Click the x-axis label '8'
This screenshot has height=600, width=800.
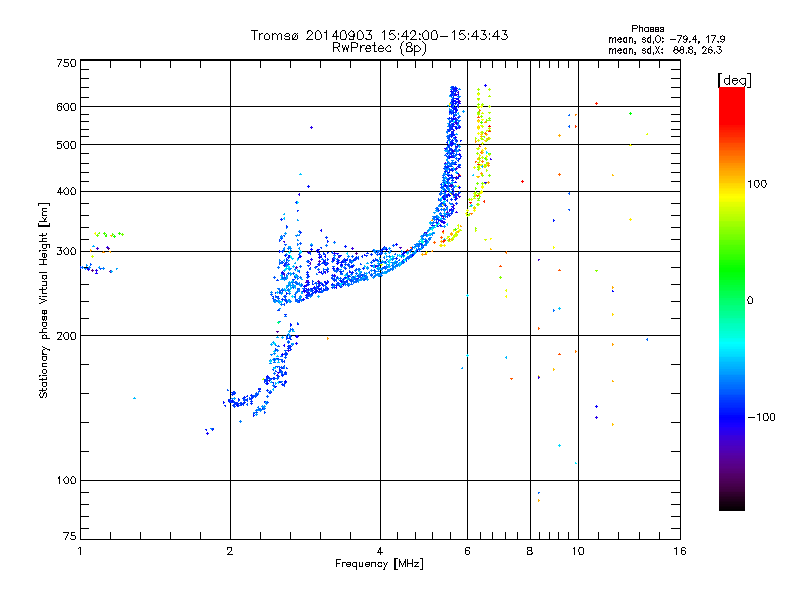530,551
